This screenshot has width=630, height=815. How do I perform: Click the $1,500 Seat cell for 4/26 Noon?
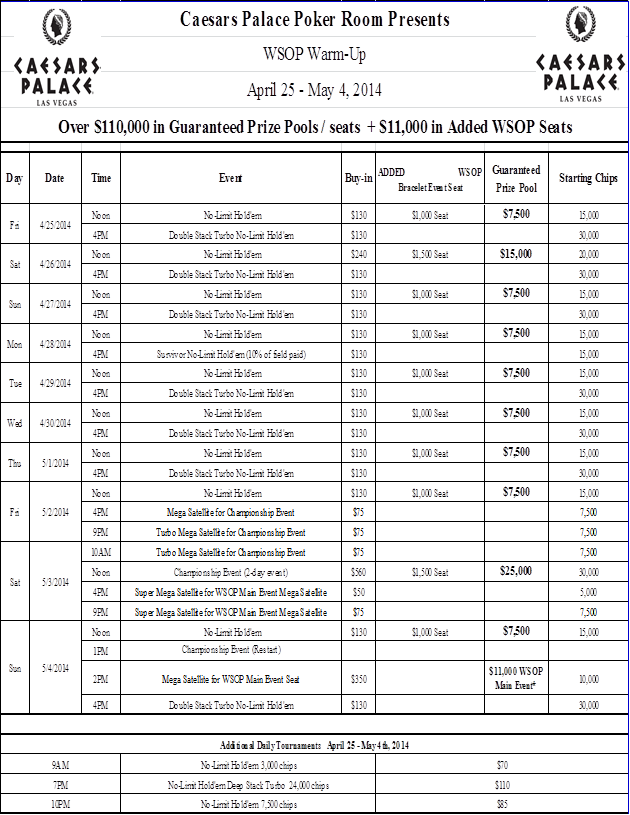(430, 254)
